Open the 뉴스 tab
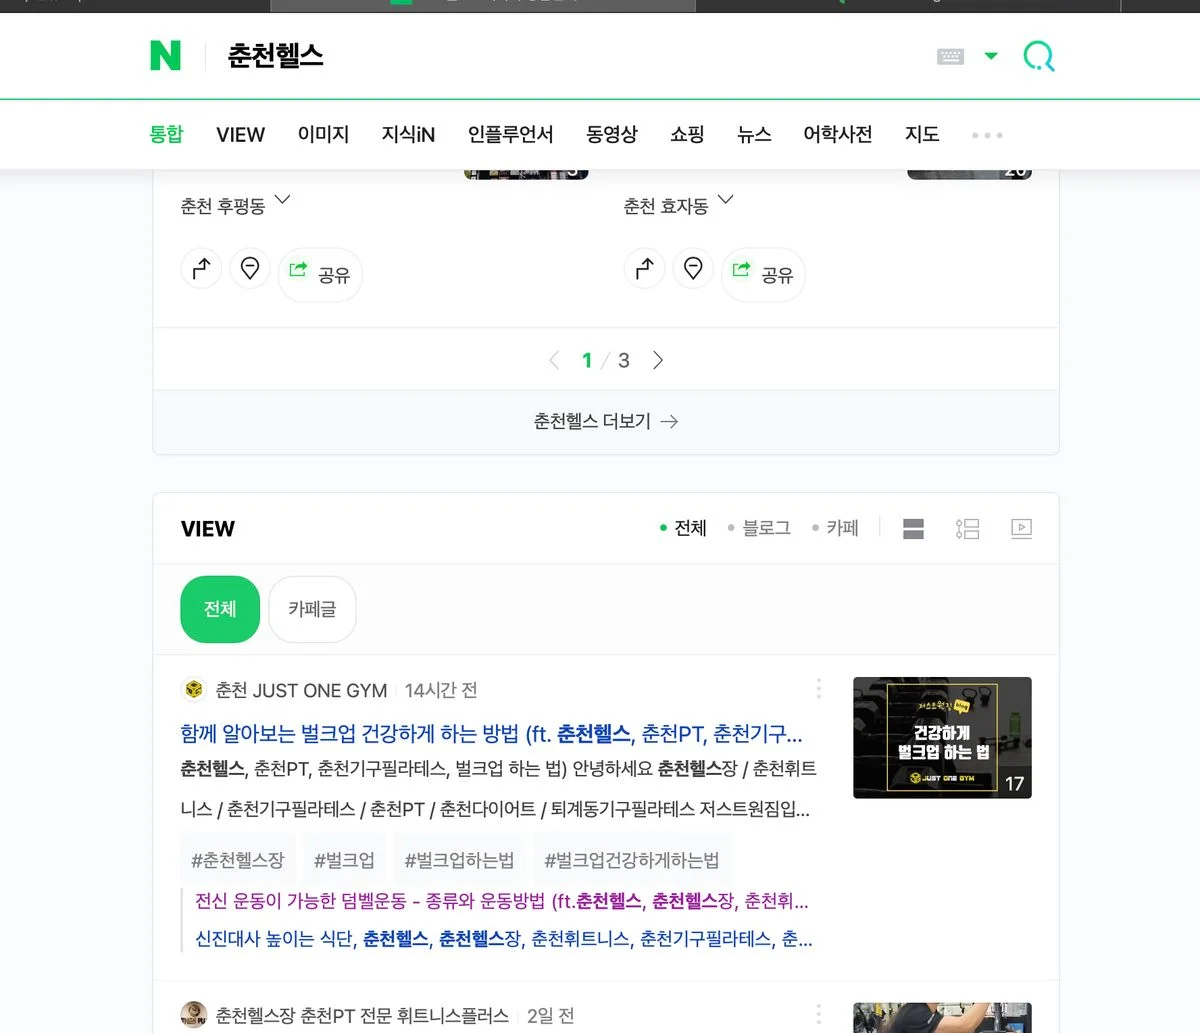Screen dimensions: 1200x1033 pyautogui.click(x=754, y=134)
